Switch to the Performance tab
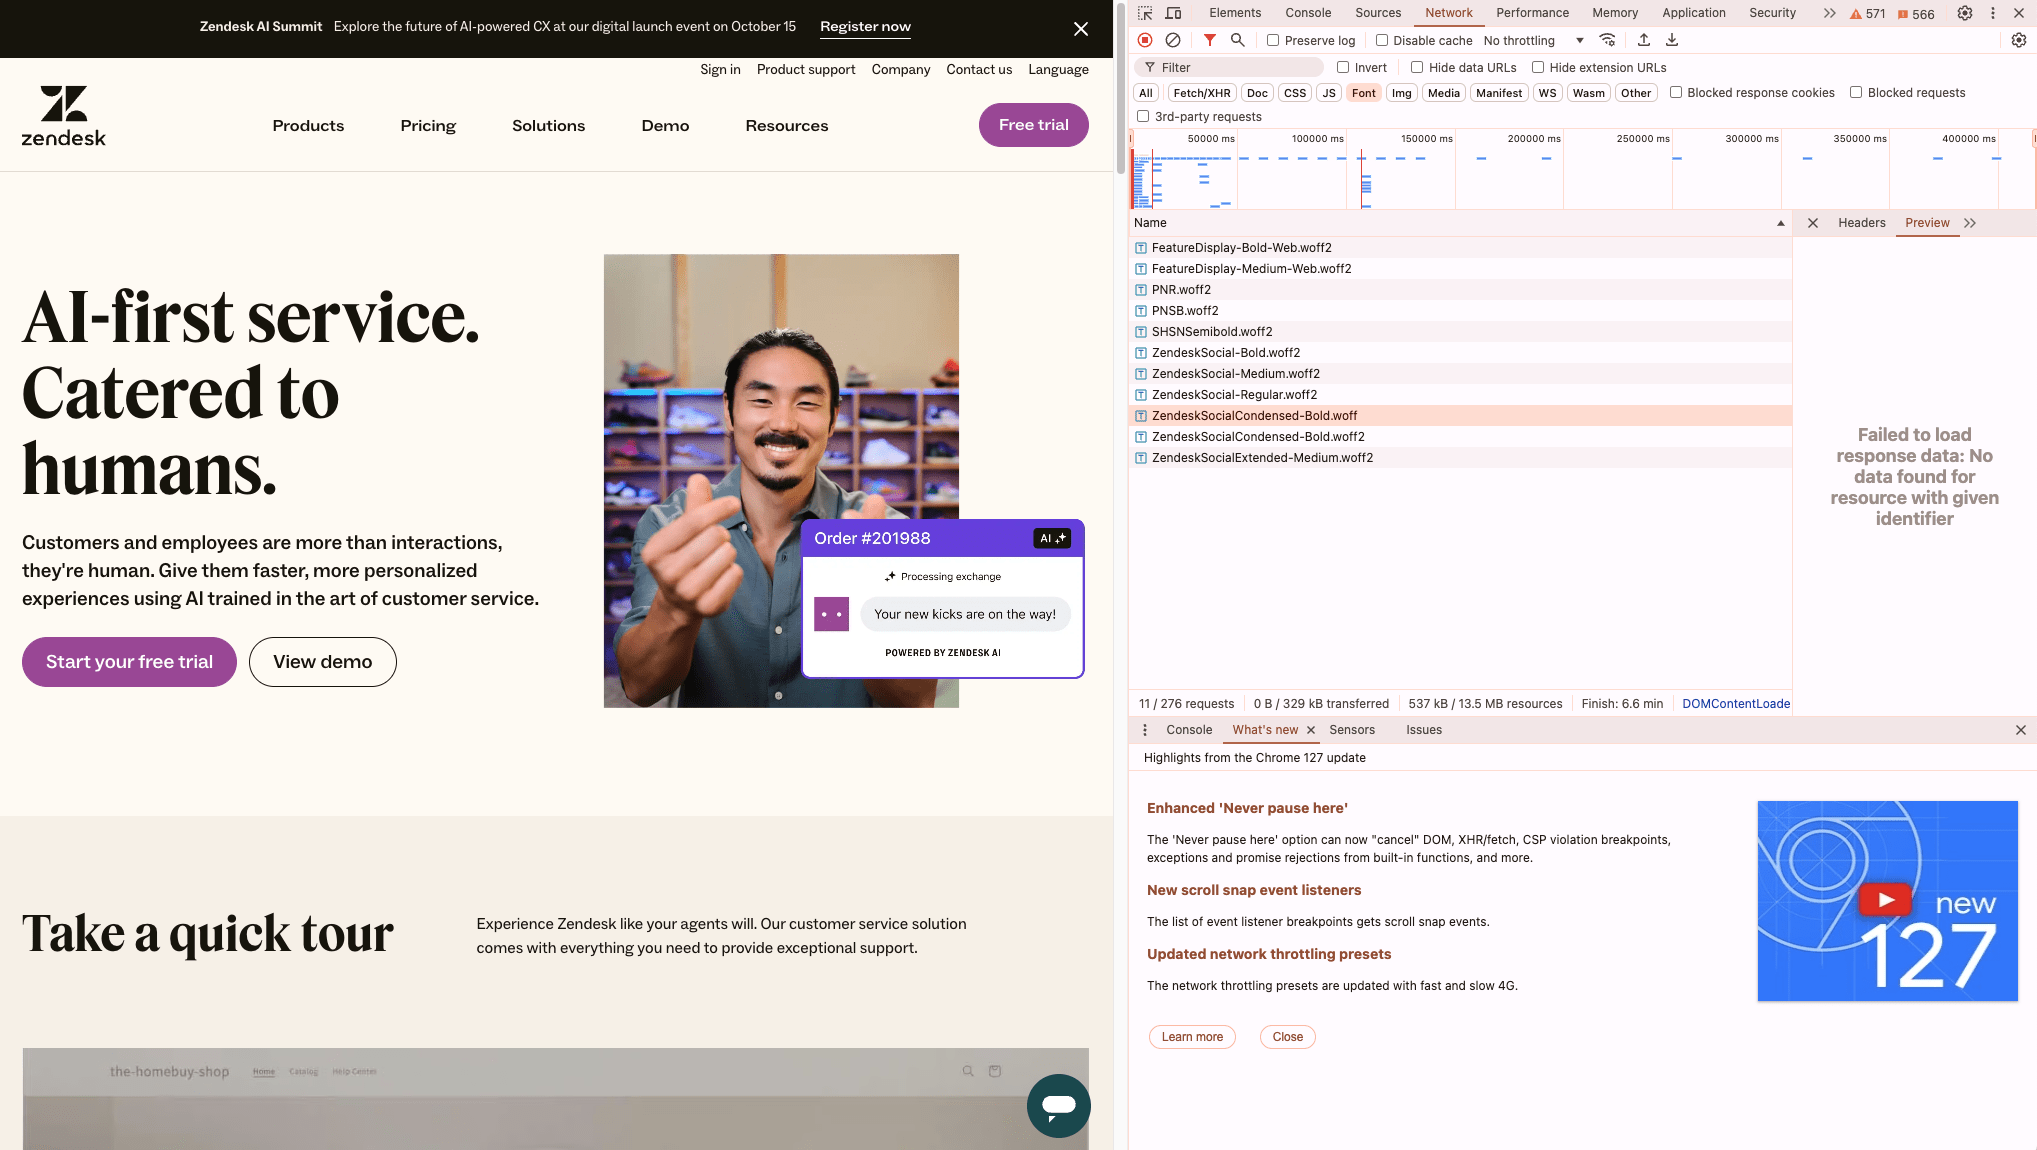Viewport: 2037px width, 1150px height. click(x=1532, y=13)
